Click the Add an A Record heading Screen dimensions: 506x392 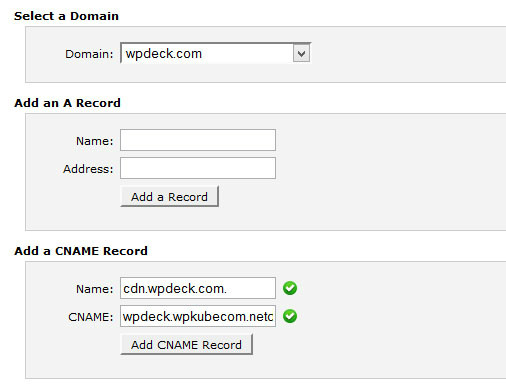pos(67,103)
